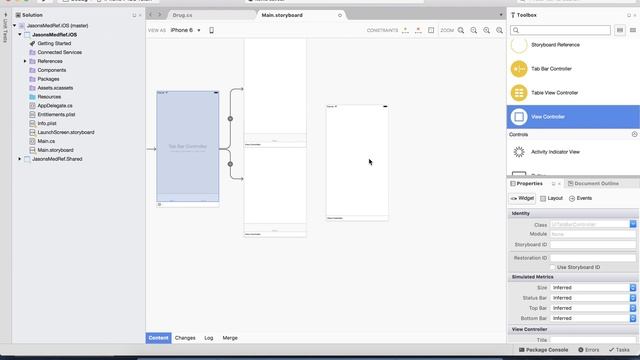640x360 pixels.
Task: Select Assets.xcassets in the solution tree
Action: pyautogui.click(x=55, y=88)
